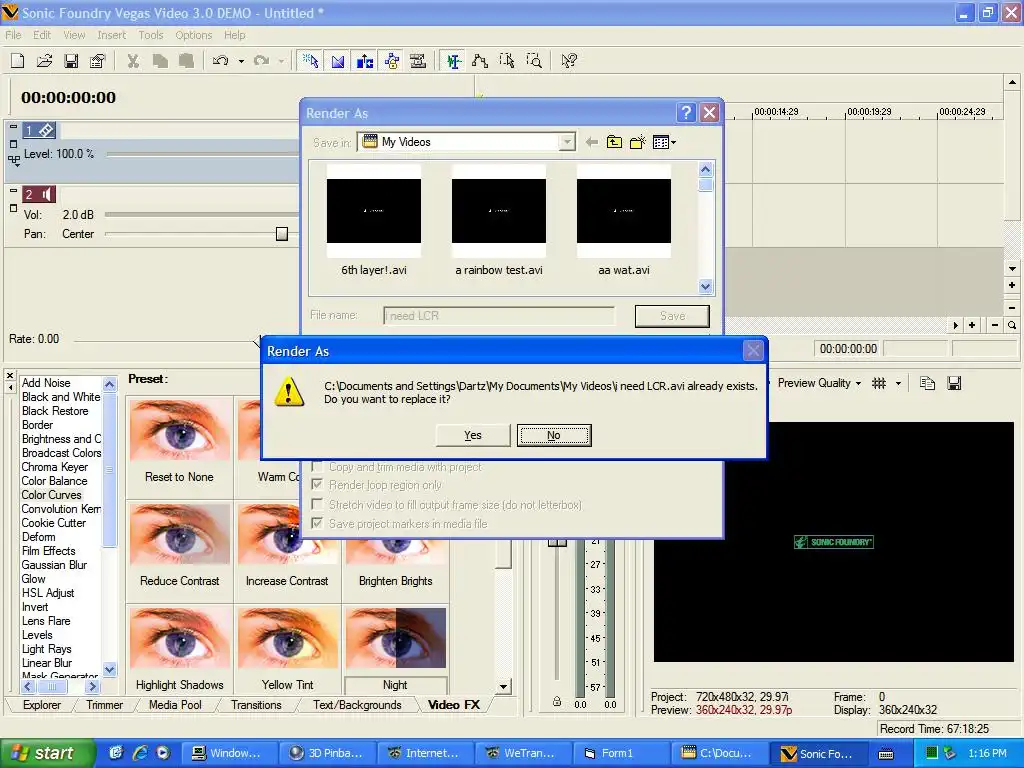
Task: Click the Redo arrow icon
Action: click(x=262, y=61)
